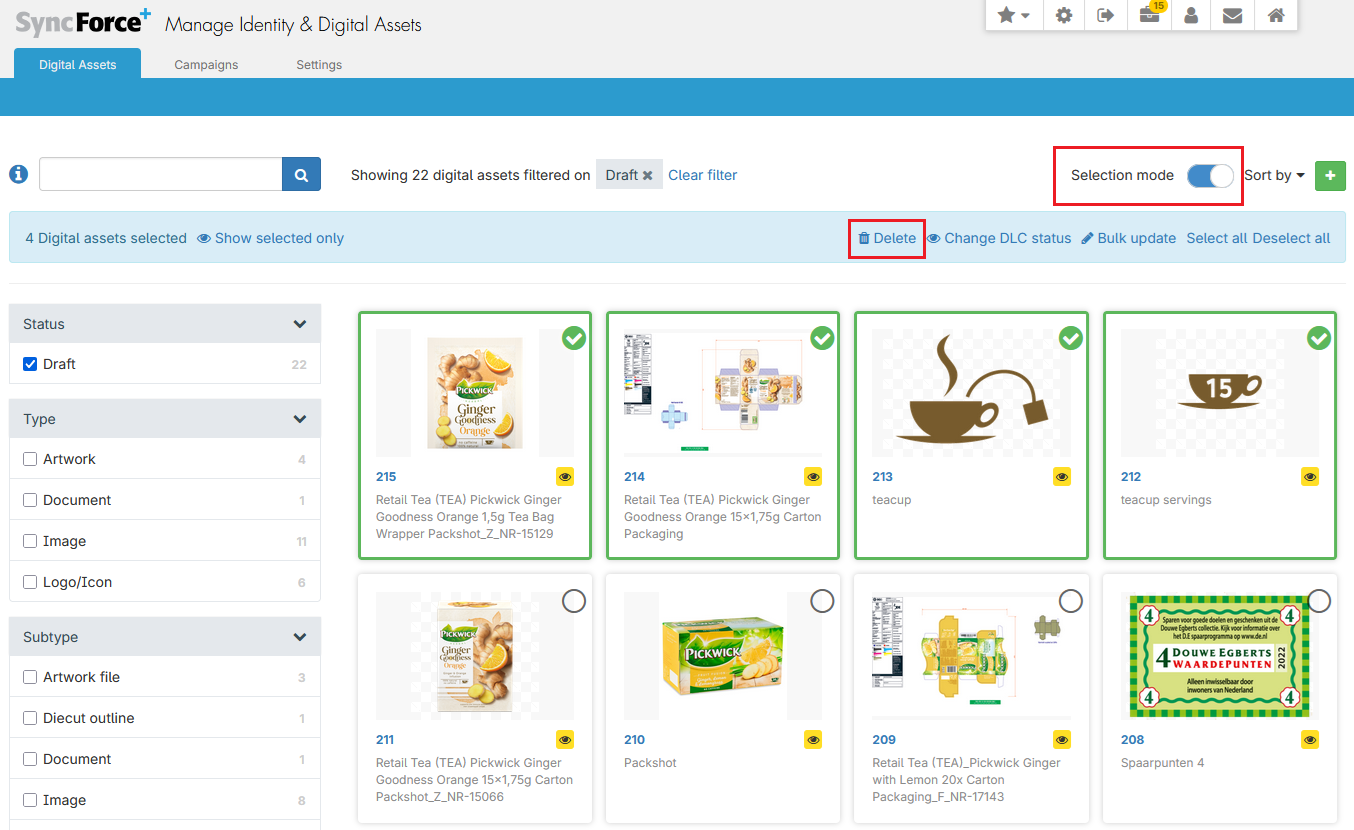Open the settings gear icon

(1064, 15)
